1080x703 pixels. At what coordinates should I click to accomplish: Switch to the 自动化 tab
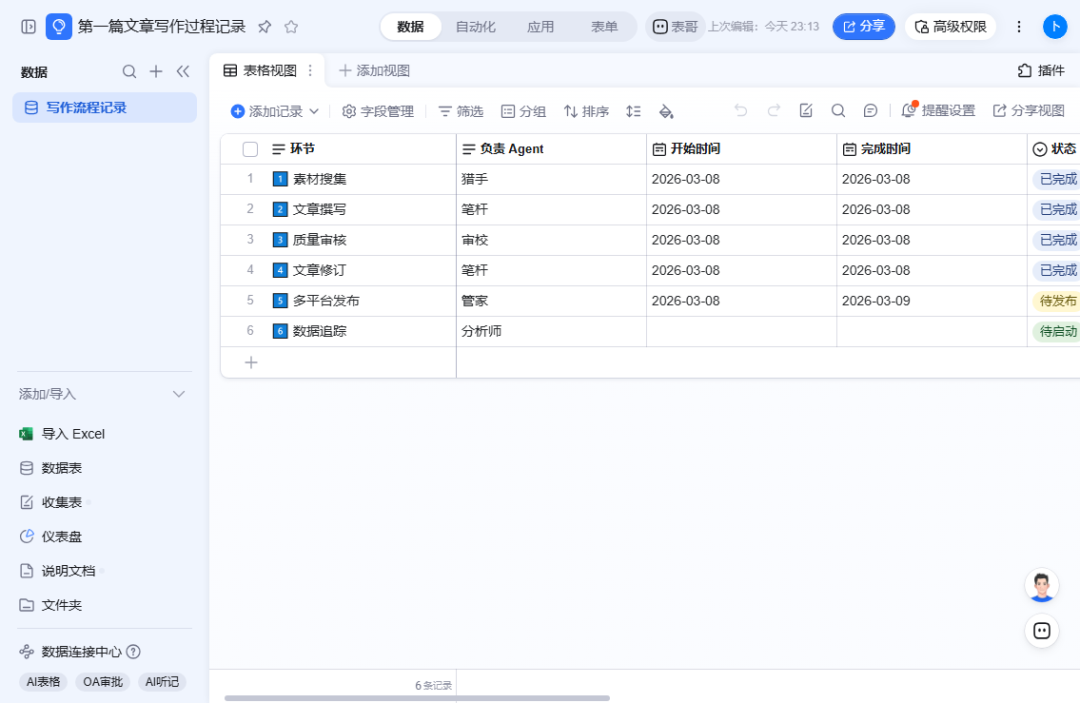475,27
